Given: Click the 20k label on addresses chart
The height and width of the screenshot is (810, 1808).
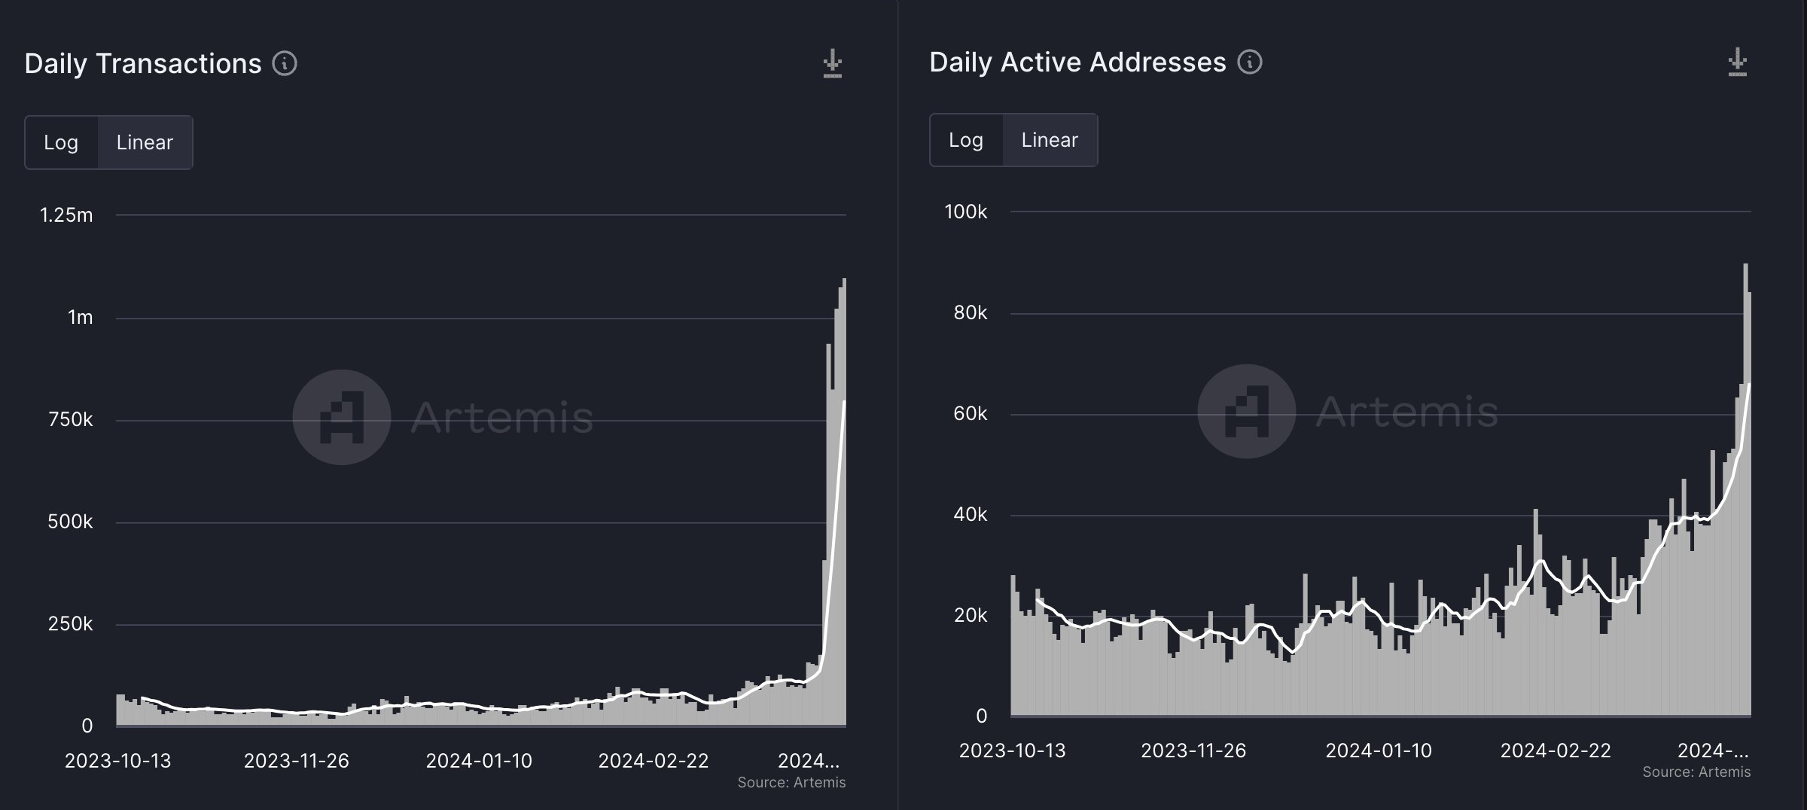Looking at the screenshot, I should [x=970, y=616].
